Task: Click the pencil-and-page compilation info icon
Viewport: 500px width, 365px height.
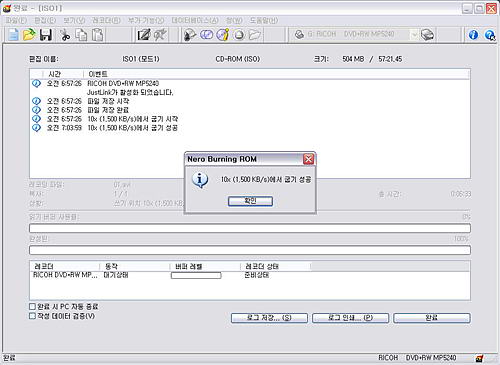Action: click(144, 35)
